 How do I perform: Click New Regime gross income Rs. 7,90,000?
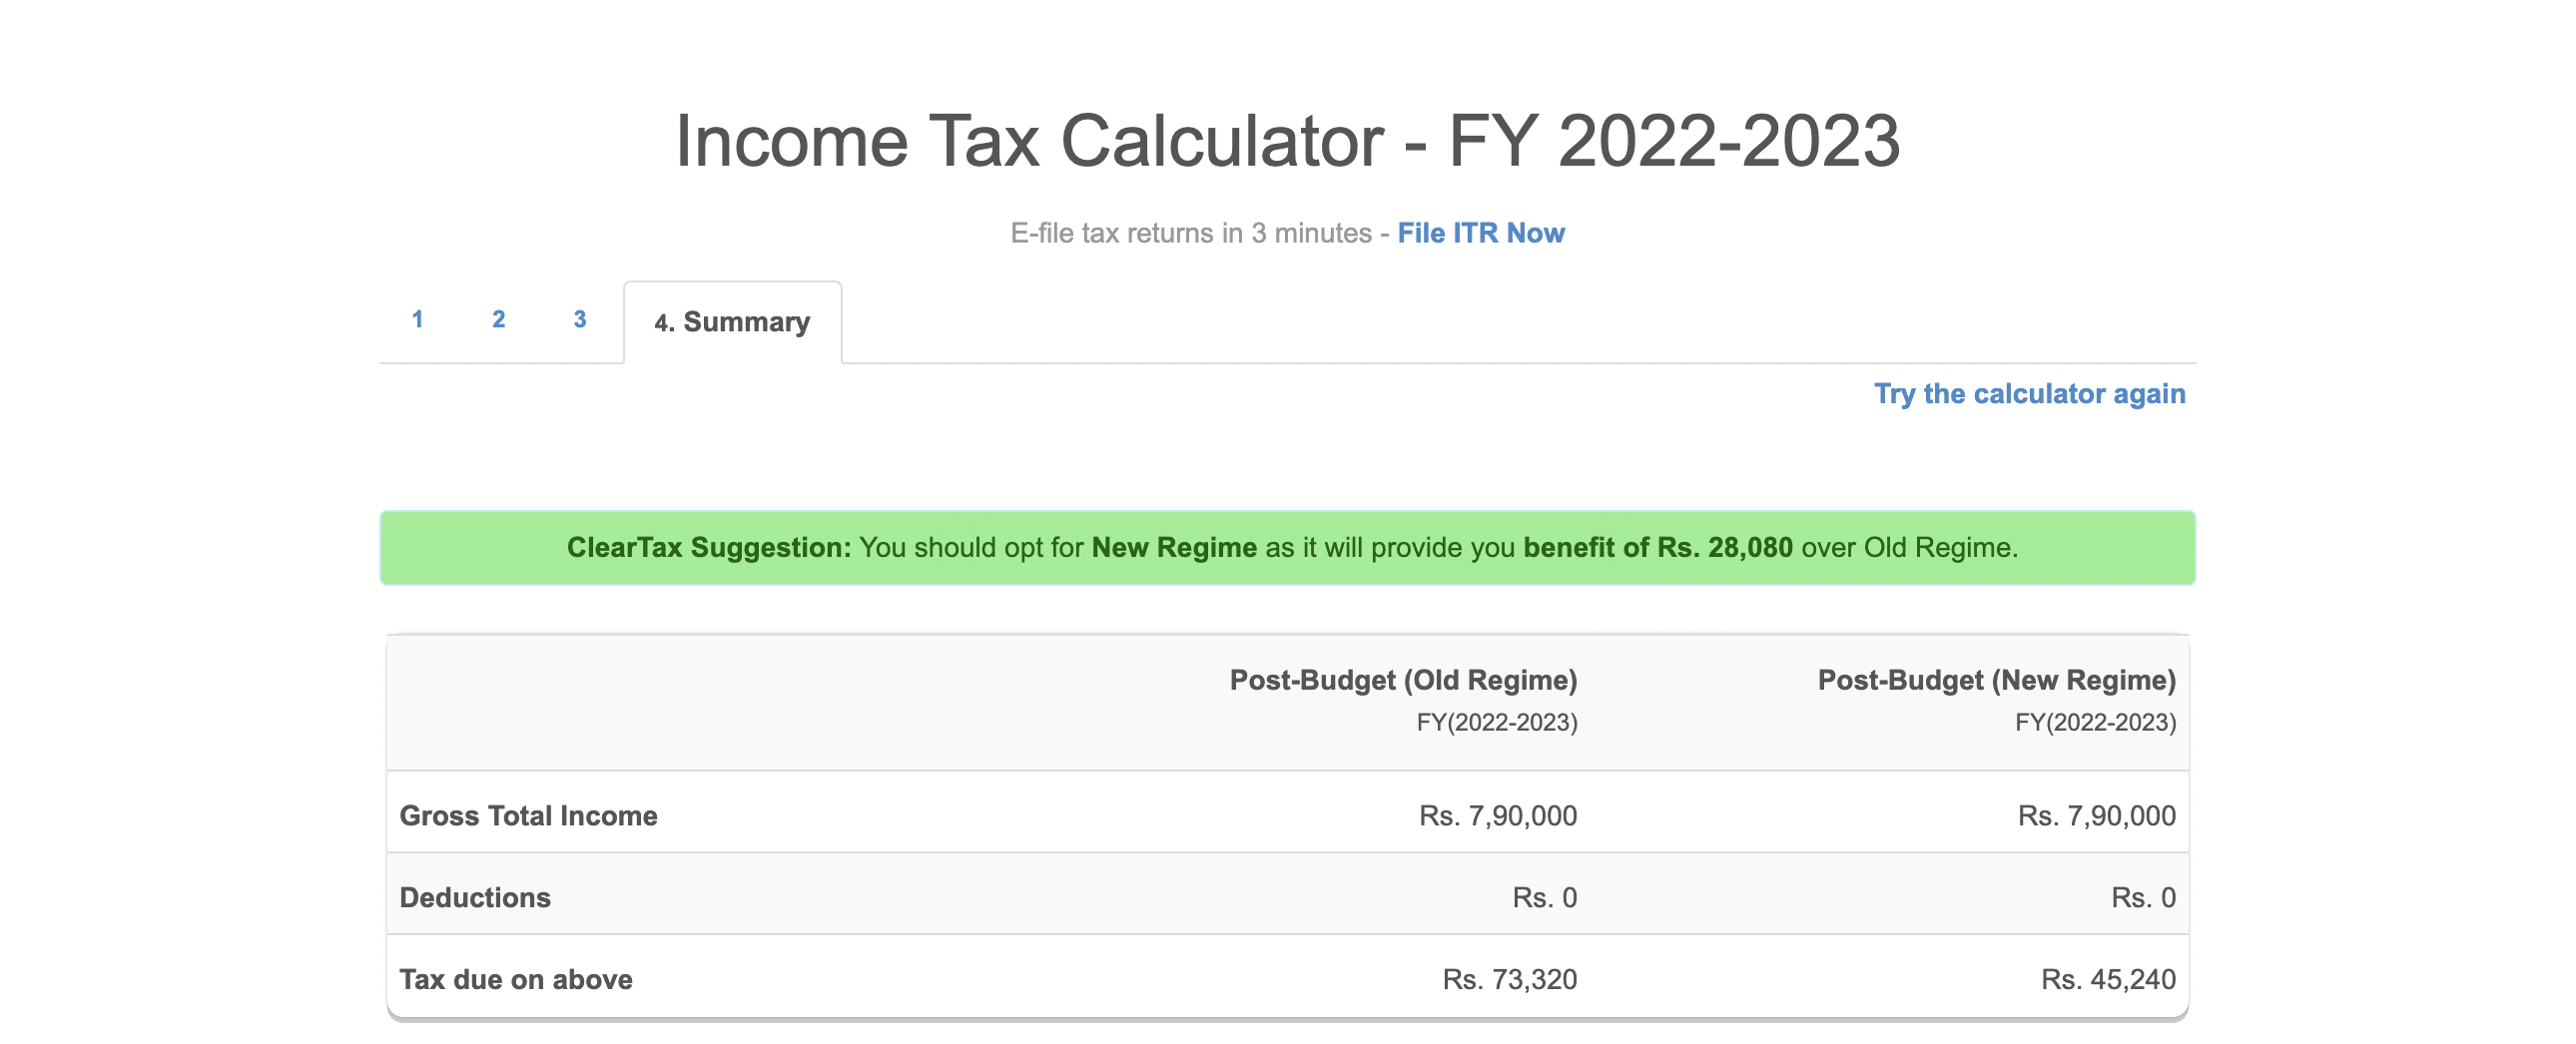2096,816
